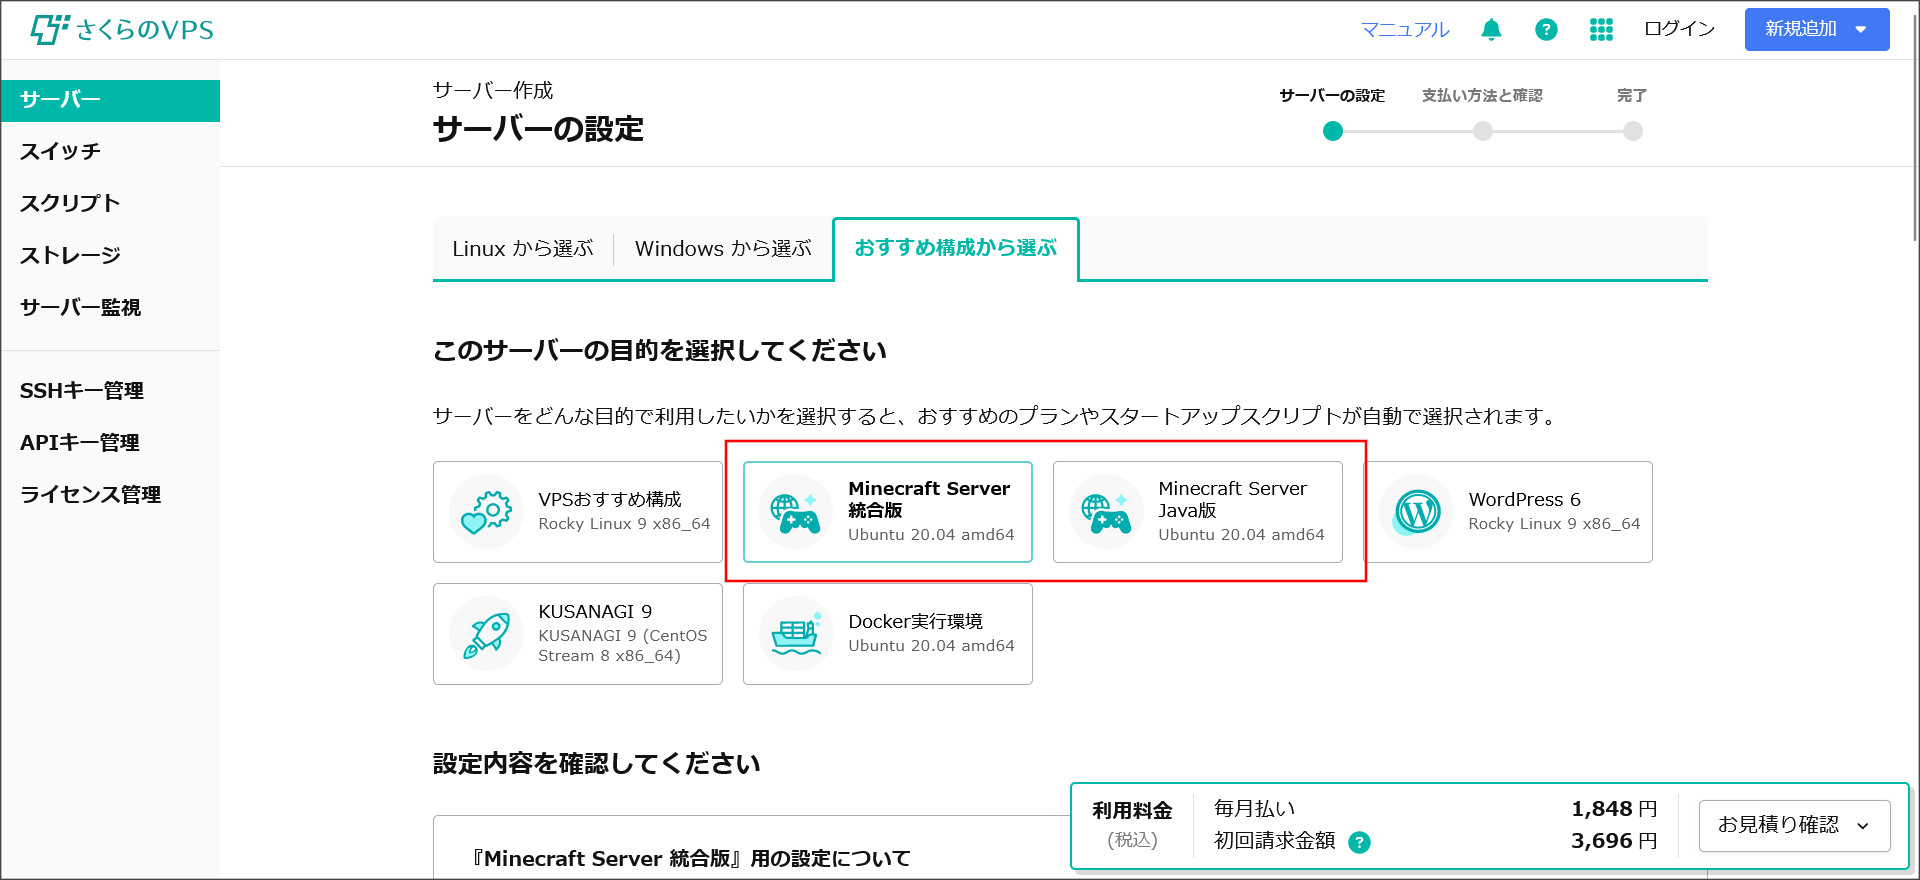Screen dimensions: 1920x880
Task: Open the help question mark icon in the header
Action: click(1546, 29)
